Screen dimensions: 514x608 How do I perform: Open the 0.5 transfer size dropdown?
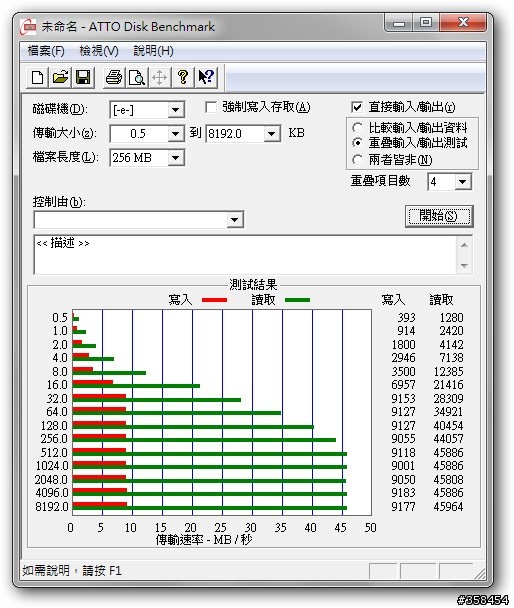pyautogui.click(x=176, y=134)
